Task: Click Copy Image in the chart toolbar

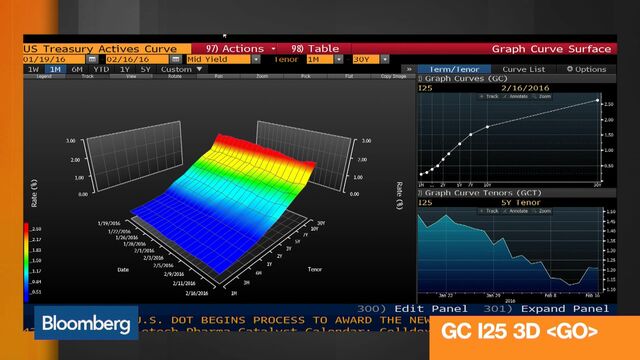Action: pos(393,76)
